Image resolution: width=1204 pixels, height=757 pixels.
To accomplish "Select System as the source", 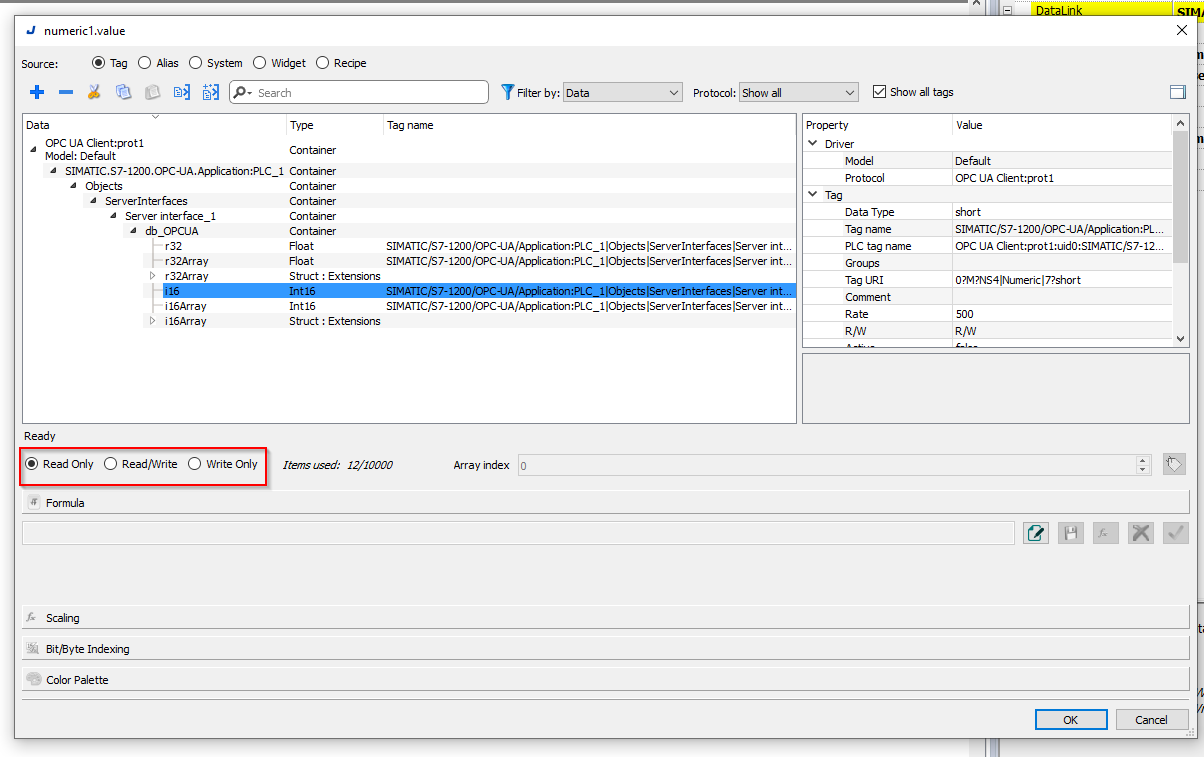I will click(x=196, y=63).
